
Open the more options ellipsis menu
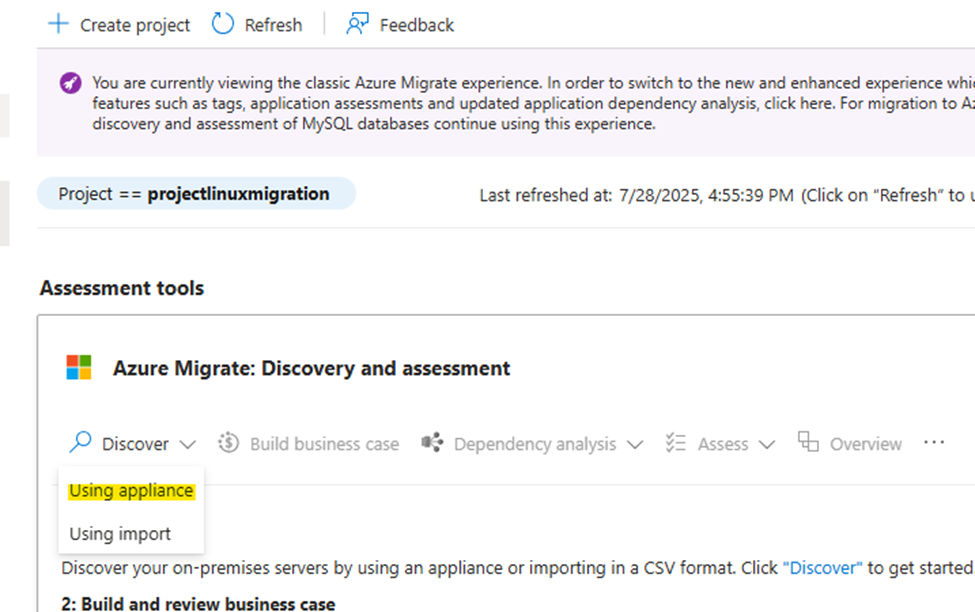coord(934,442)
